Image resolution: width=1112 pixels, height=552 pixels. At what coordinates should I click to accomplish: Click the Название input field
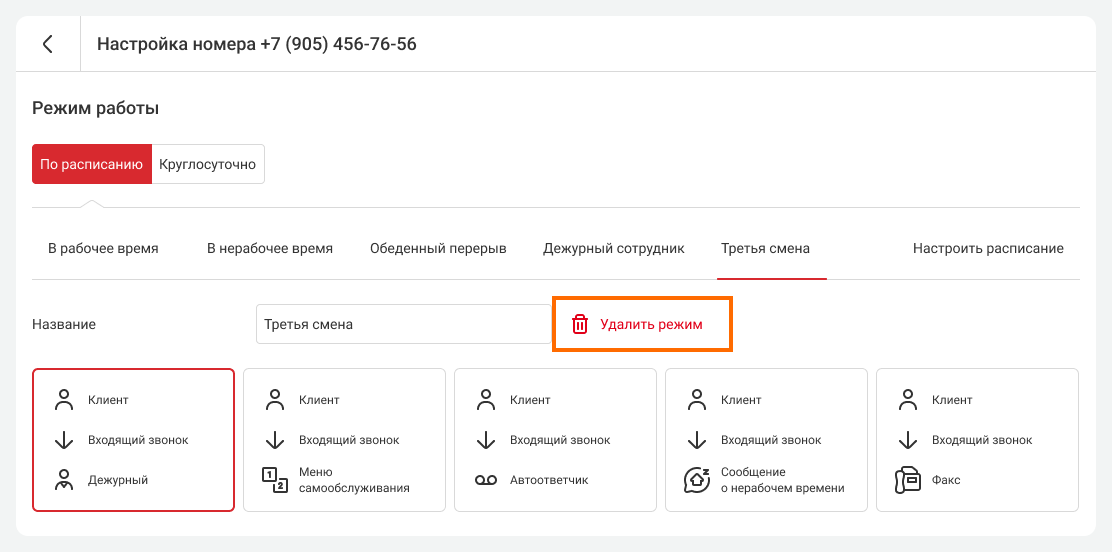click(x=400, y=324)
